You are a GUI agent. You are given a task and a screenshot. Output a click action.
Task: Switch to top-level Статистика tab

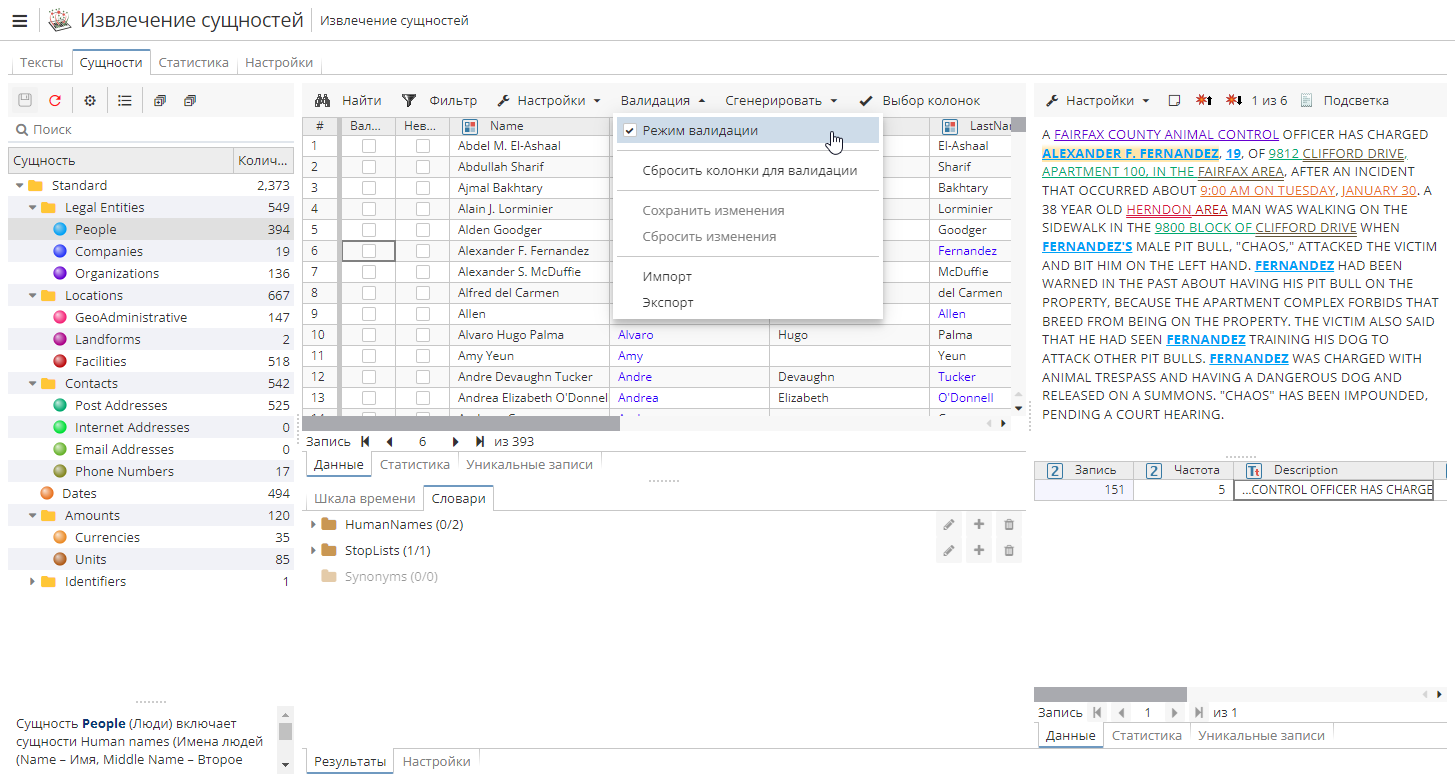[x=193, y=62]
